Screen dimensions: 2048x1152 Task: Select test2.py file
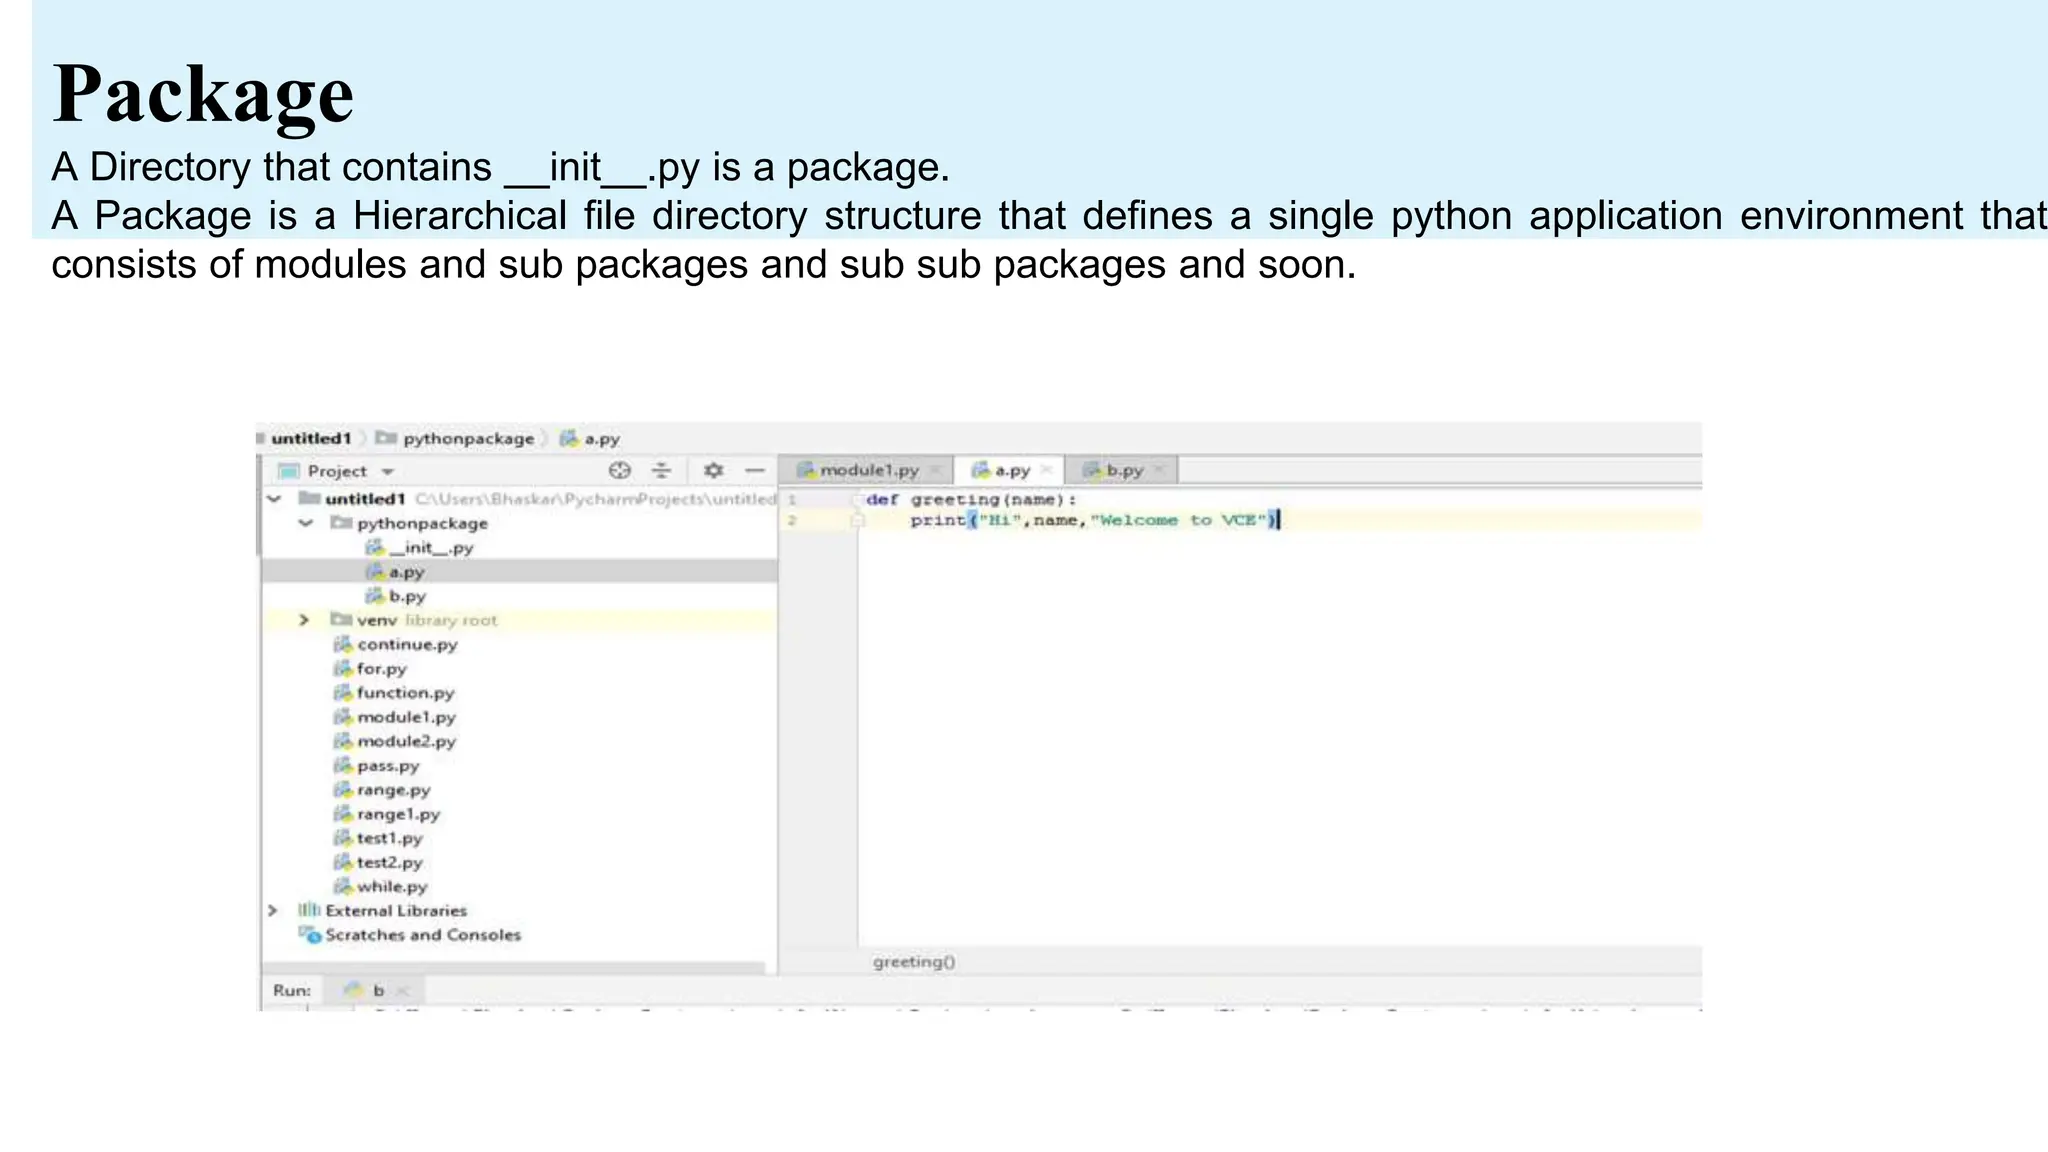point(389,862)
